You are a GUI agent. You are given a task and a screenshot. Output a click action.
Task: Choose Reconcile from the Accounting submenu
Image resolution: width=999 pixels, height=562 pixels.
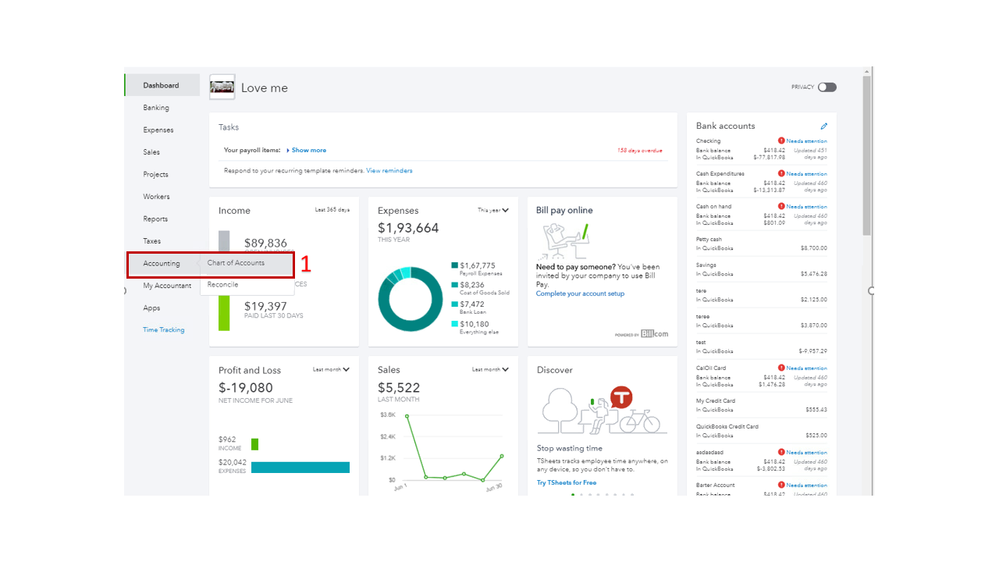pyautogui.click(x=222, y=285)
